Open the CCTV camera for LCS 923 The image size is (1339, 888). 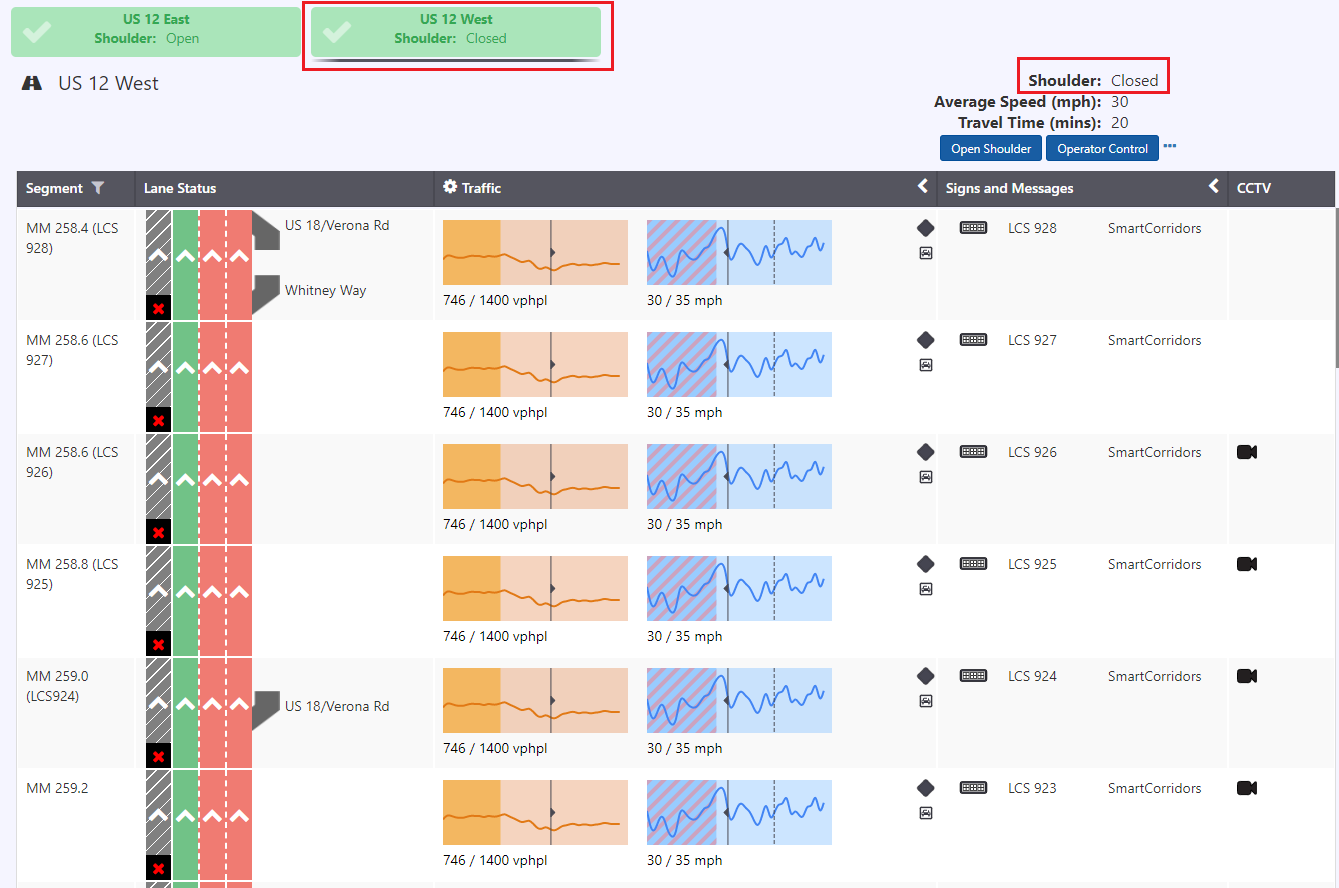(x=1247, y=788)
